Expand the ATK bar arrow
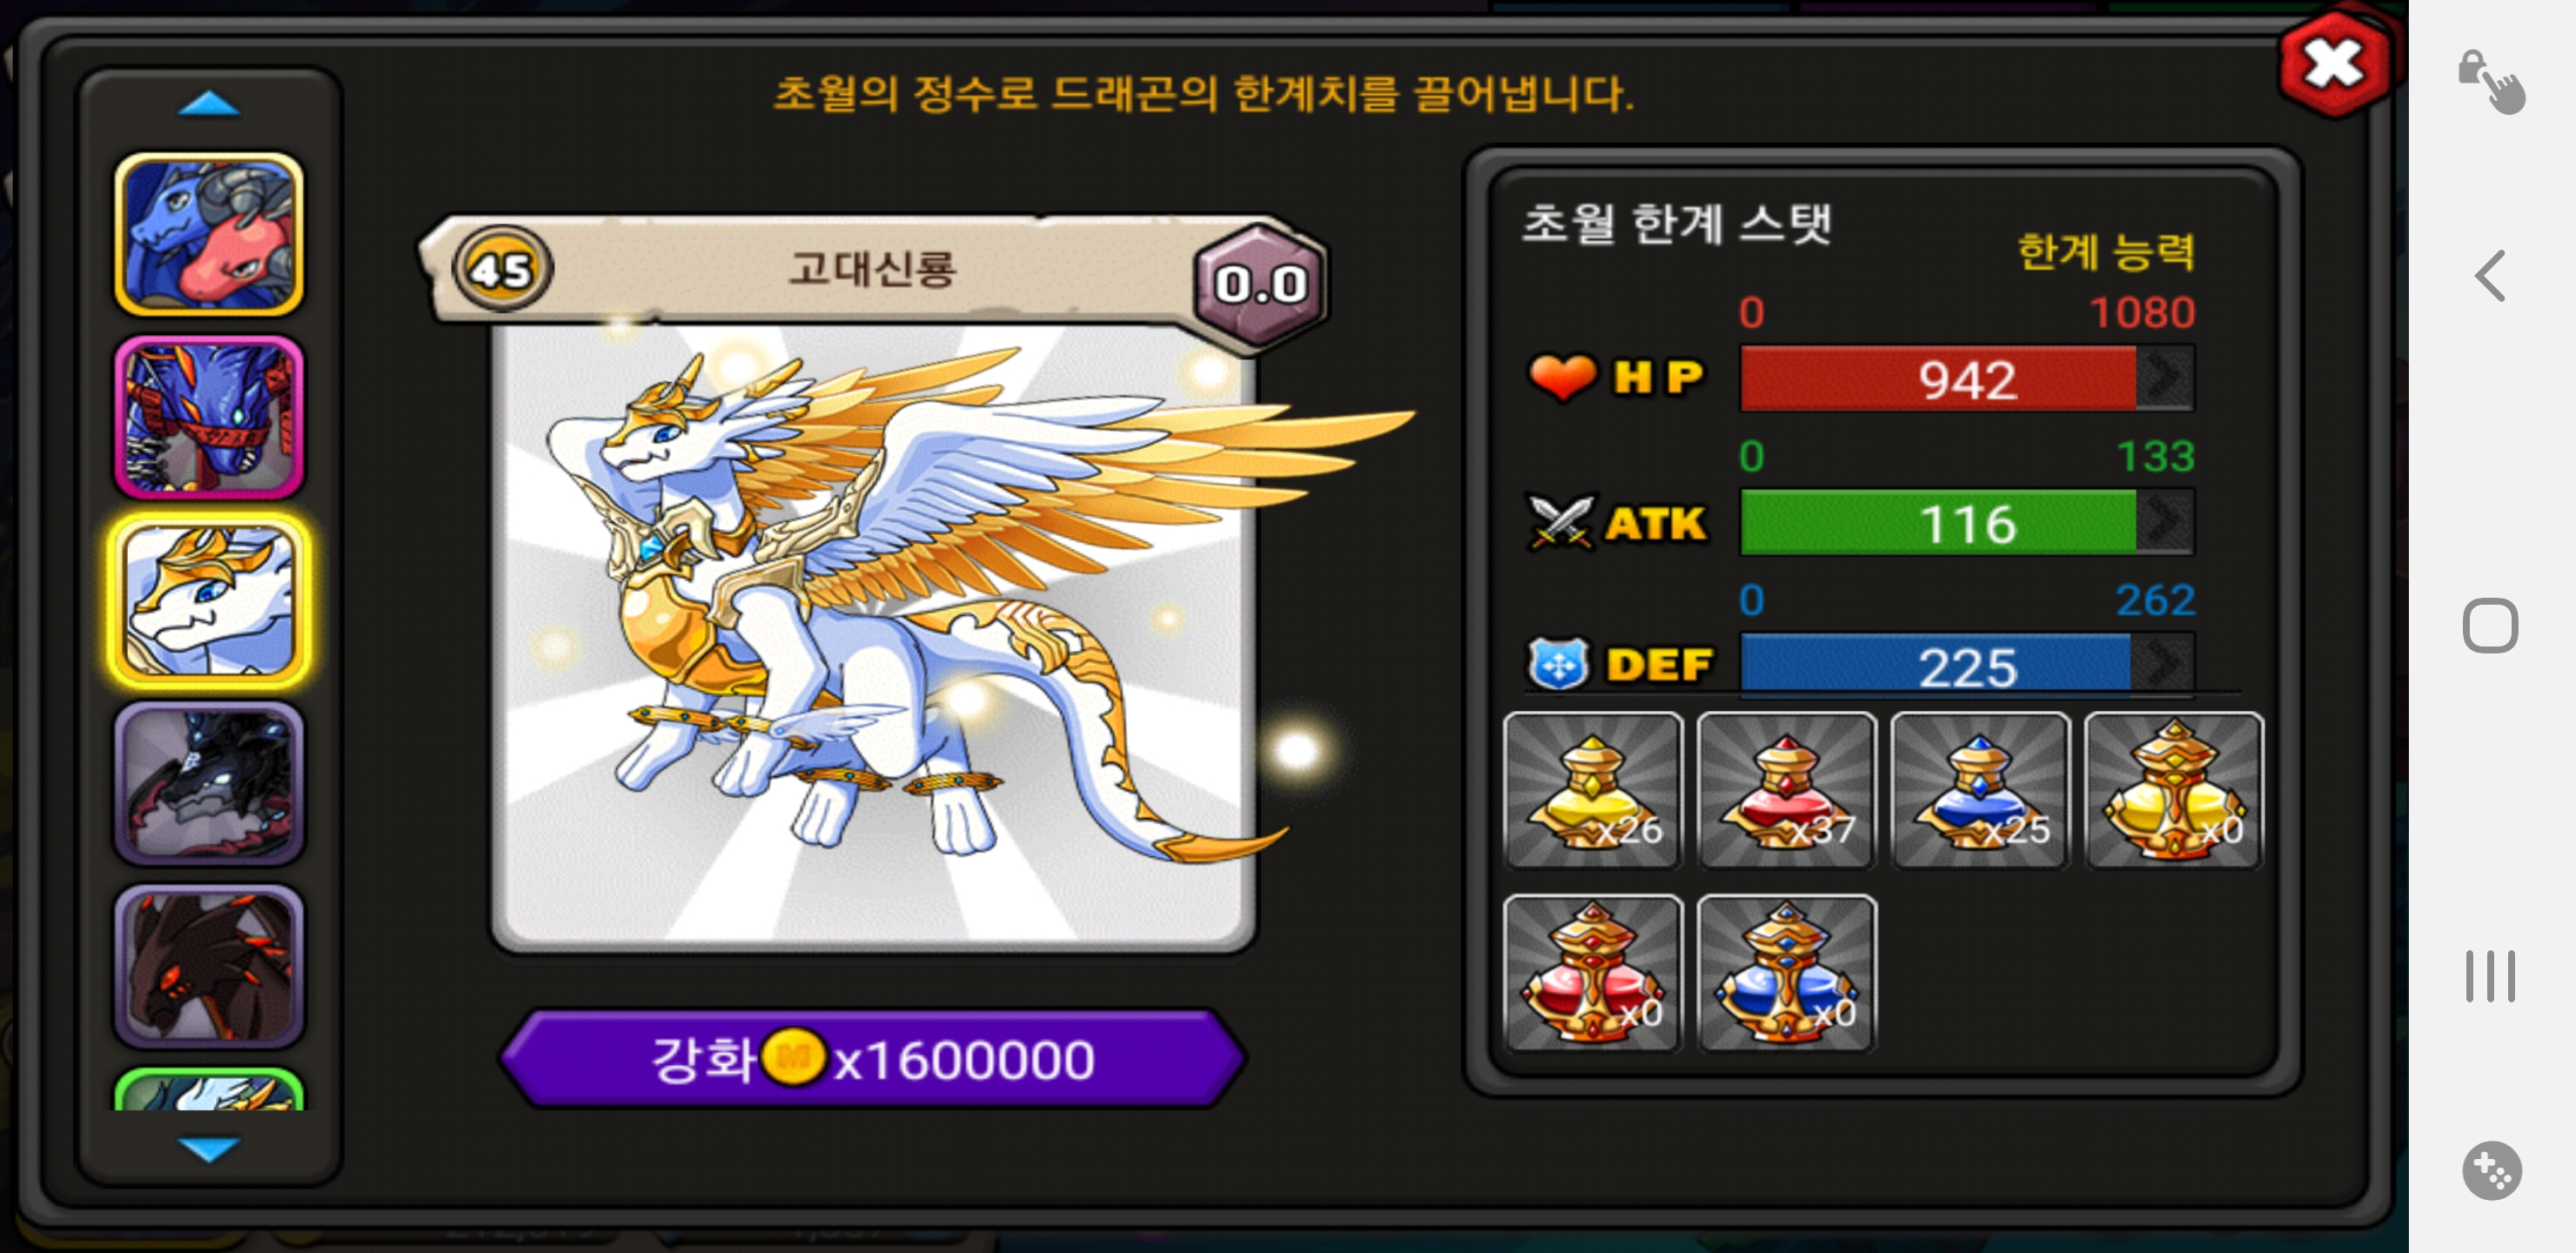This screenshot has height=1253, width=2576. click(2164, 522)
